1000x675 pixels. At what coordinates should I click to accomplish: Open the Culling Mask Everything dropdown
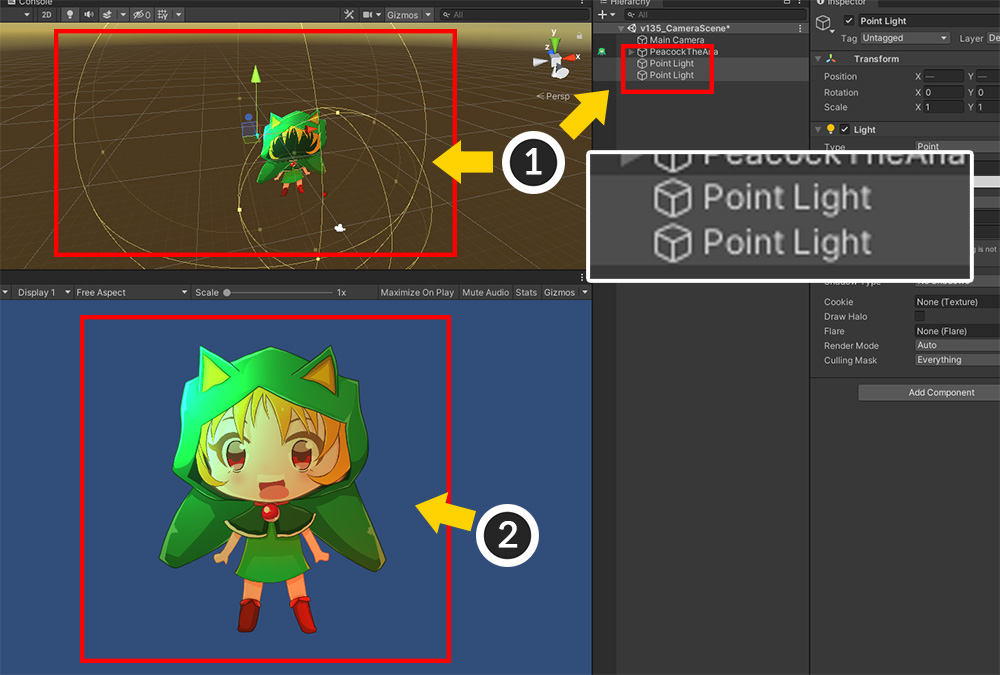[x=957, y=360]
